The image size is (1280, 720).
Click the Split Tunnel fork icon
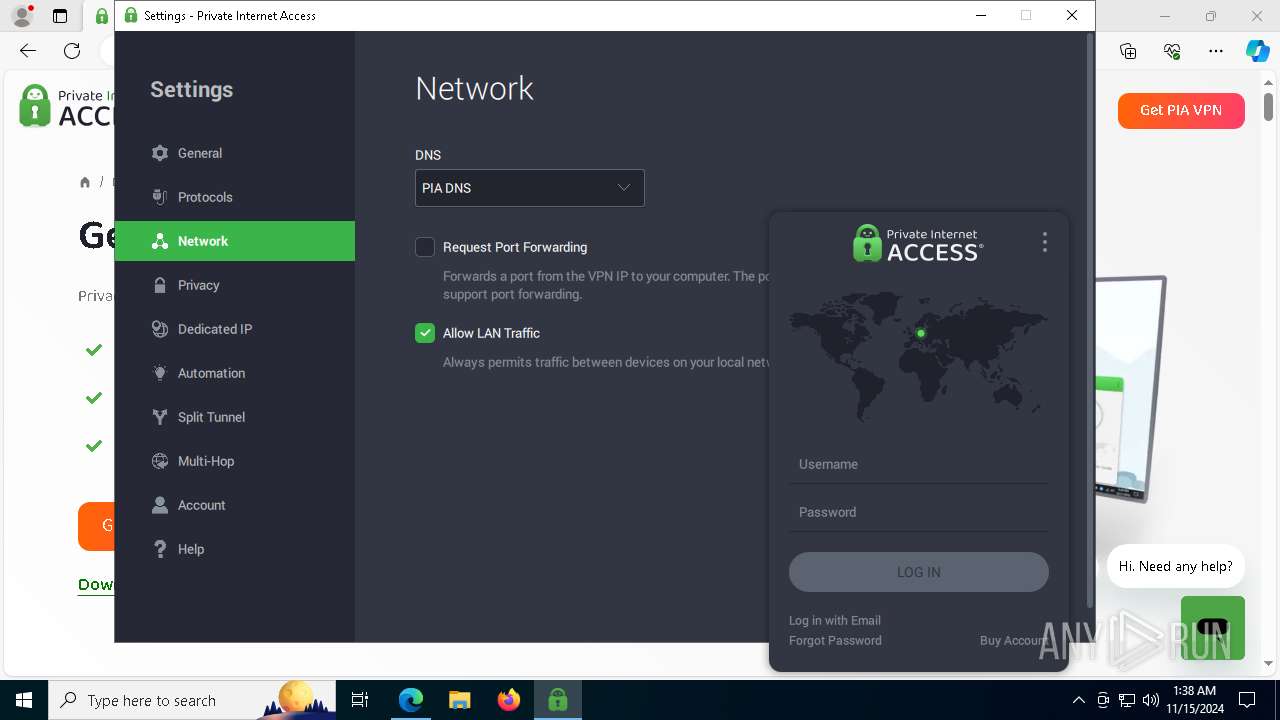coord(159,417)
